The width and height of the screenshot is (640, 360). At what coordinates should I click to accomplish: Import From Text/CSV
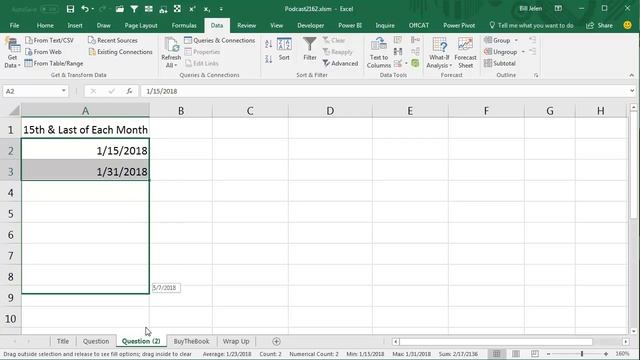click(x=49, y=40)
